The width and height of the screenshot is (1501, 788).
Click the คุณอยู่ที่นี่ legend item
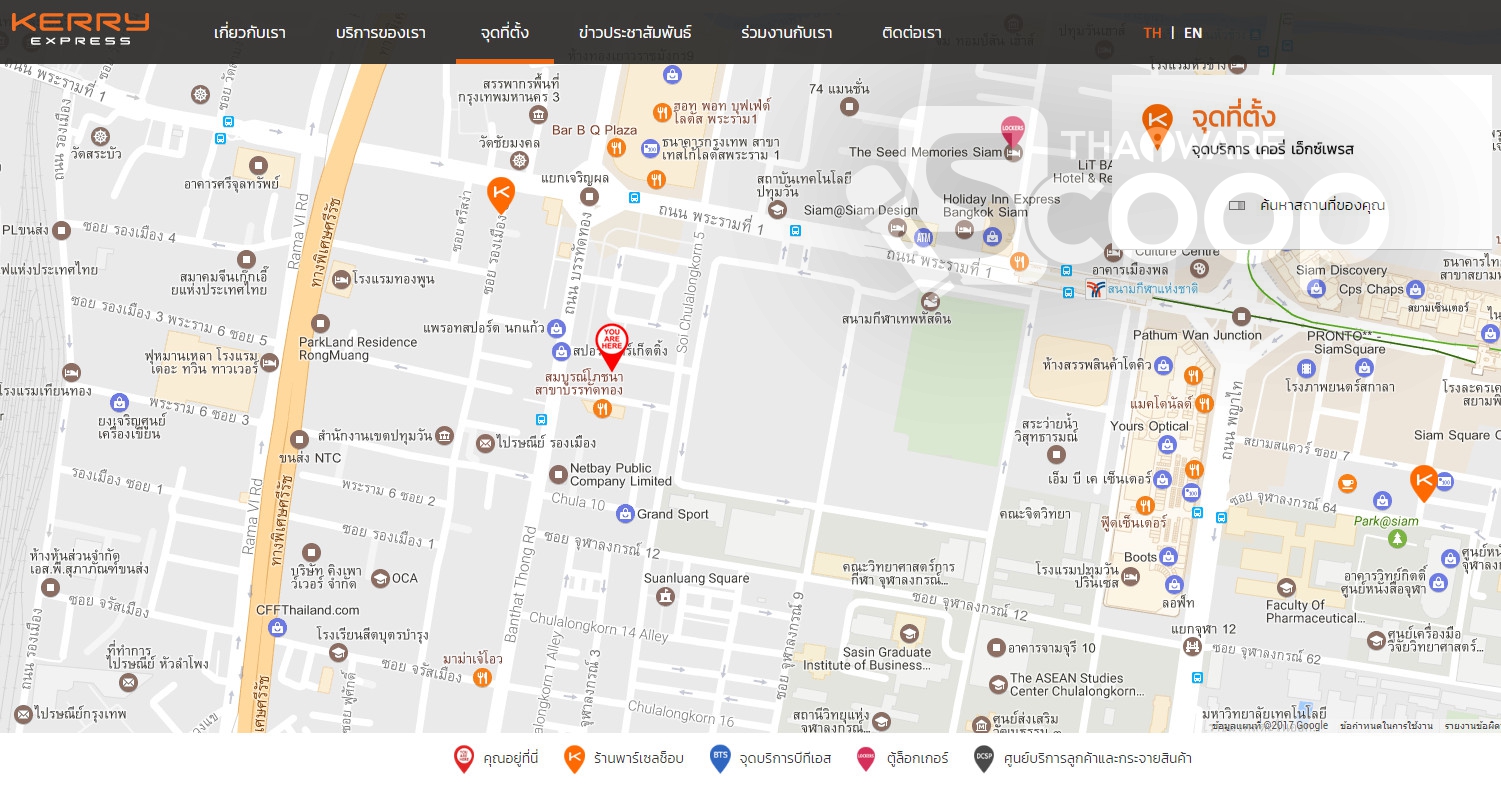tap(496, 759)
